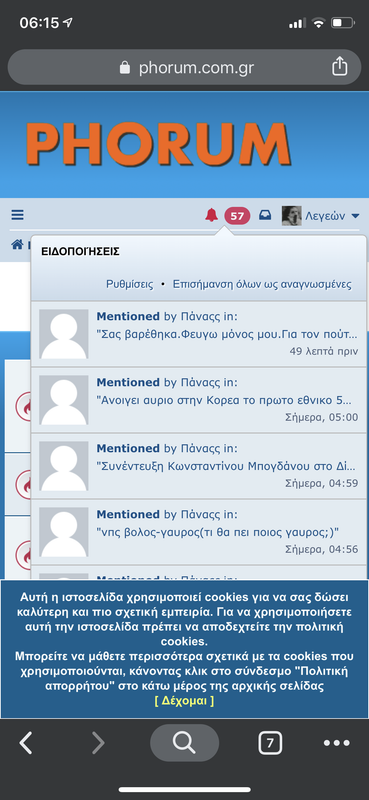369x800 pixels.
Task: Tap the home breadcrumb icon
Action: tap(17, 245)
